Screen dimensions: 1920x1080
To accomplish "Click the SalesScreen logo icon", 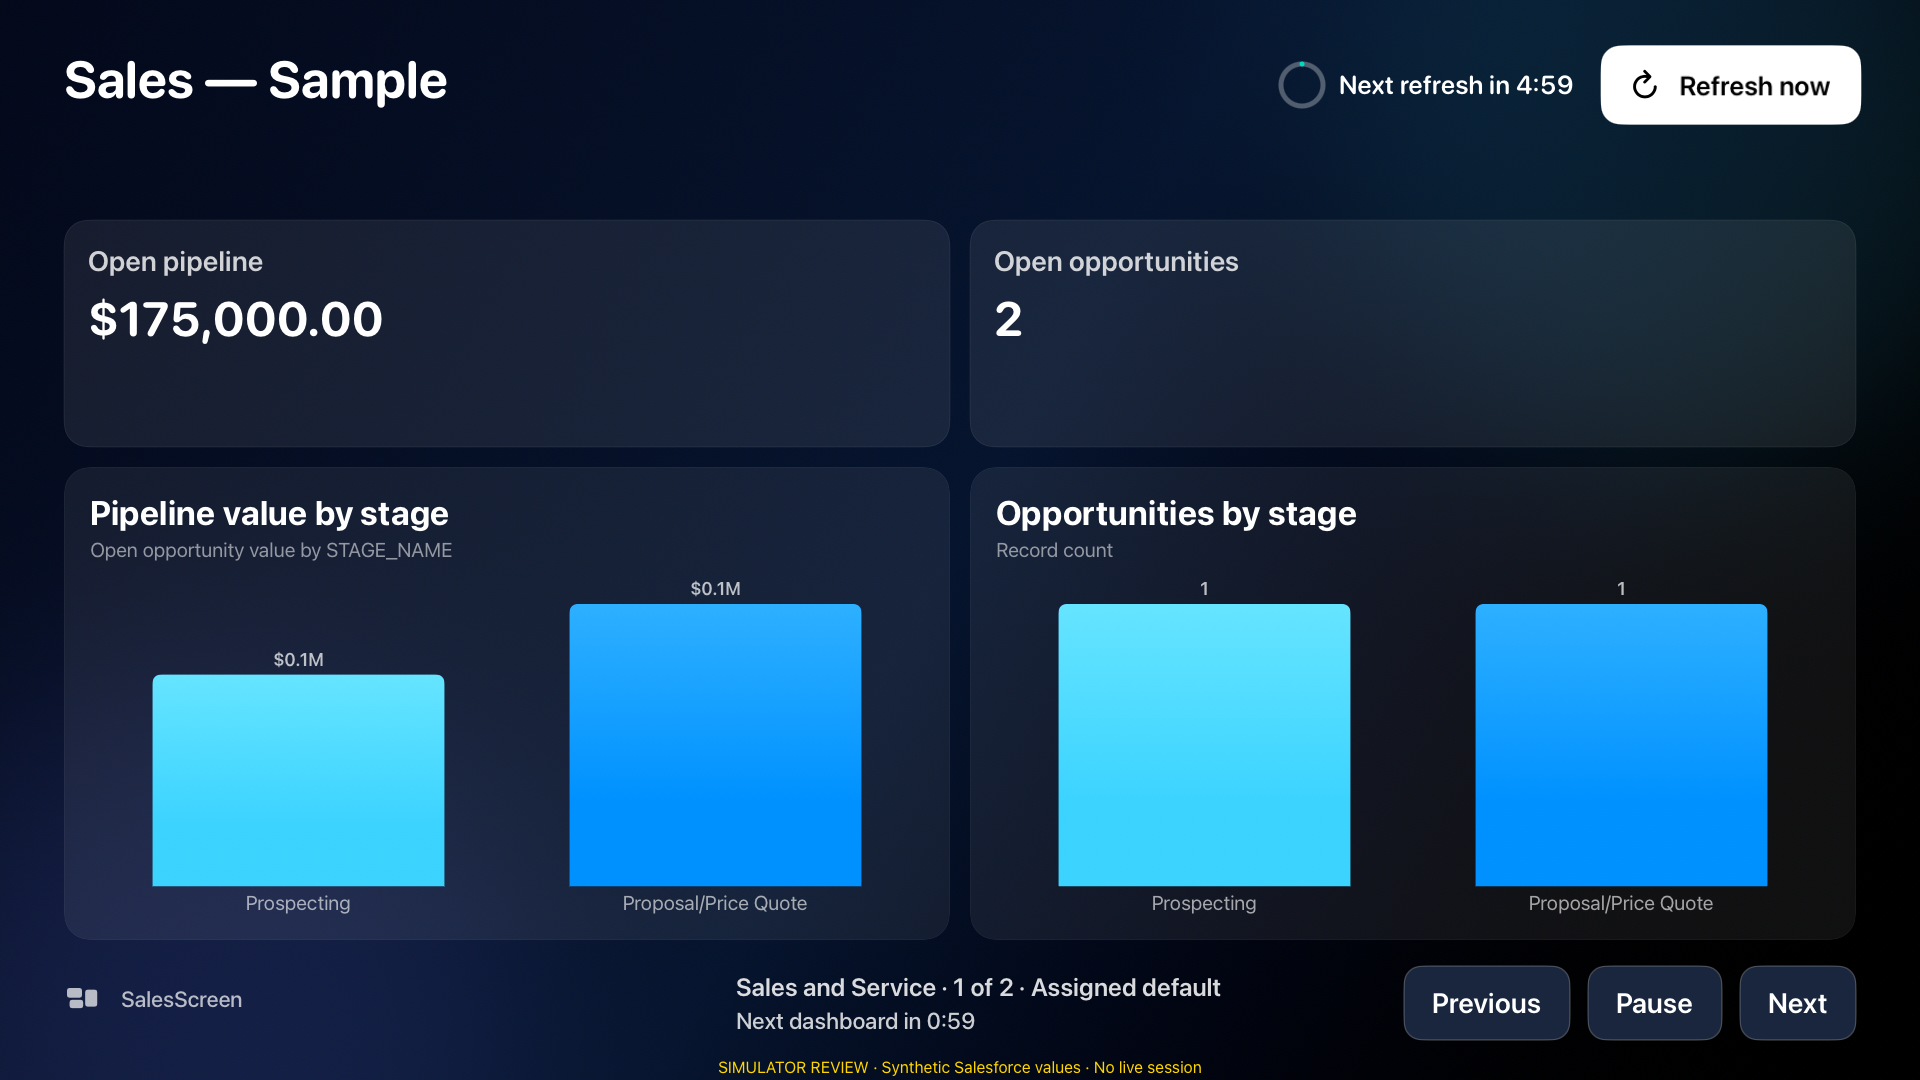I will coord(82,998).
